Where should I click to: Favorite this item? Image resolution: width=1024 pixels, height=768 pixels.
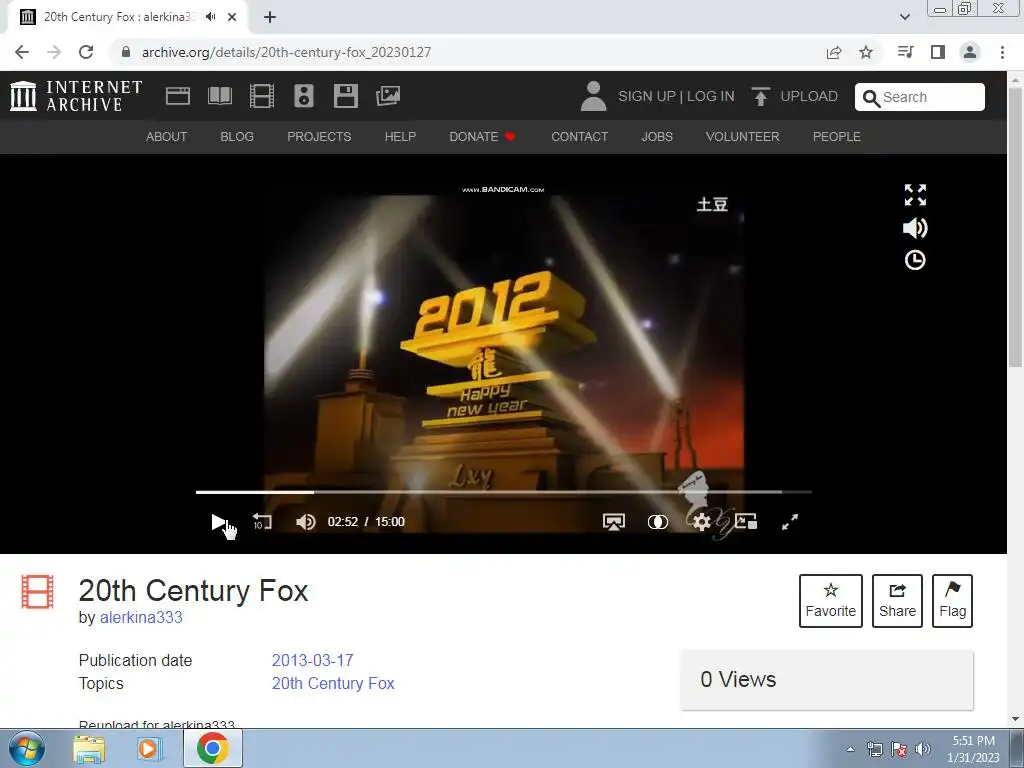[831, 601]
